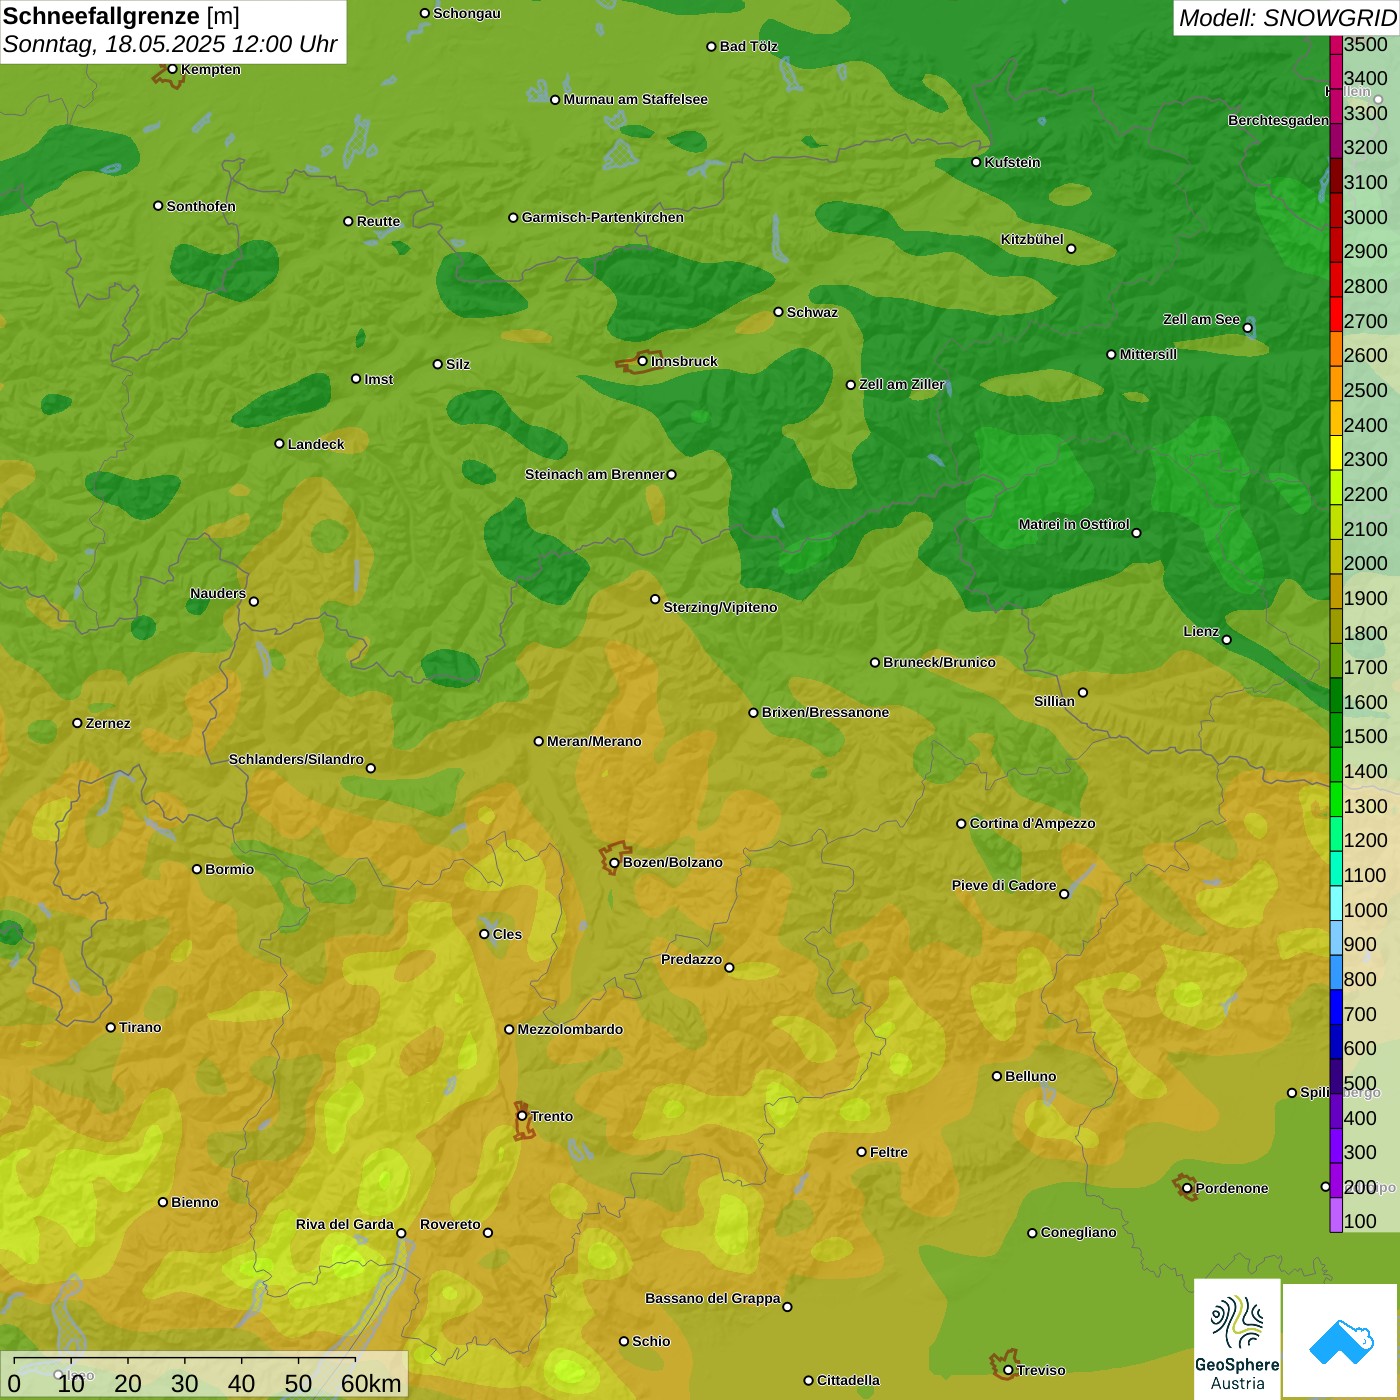
Task: Click the Feltre label
Action: click(x=889, y=1152)
